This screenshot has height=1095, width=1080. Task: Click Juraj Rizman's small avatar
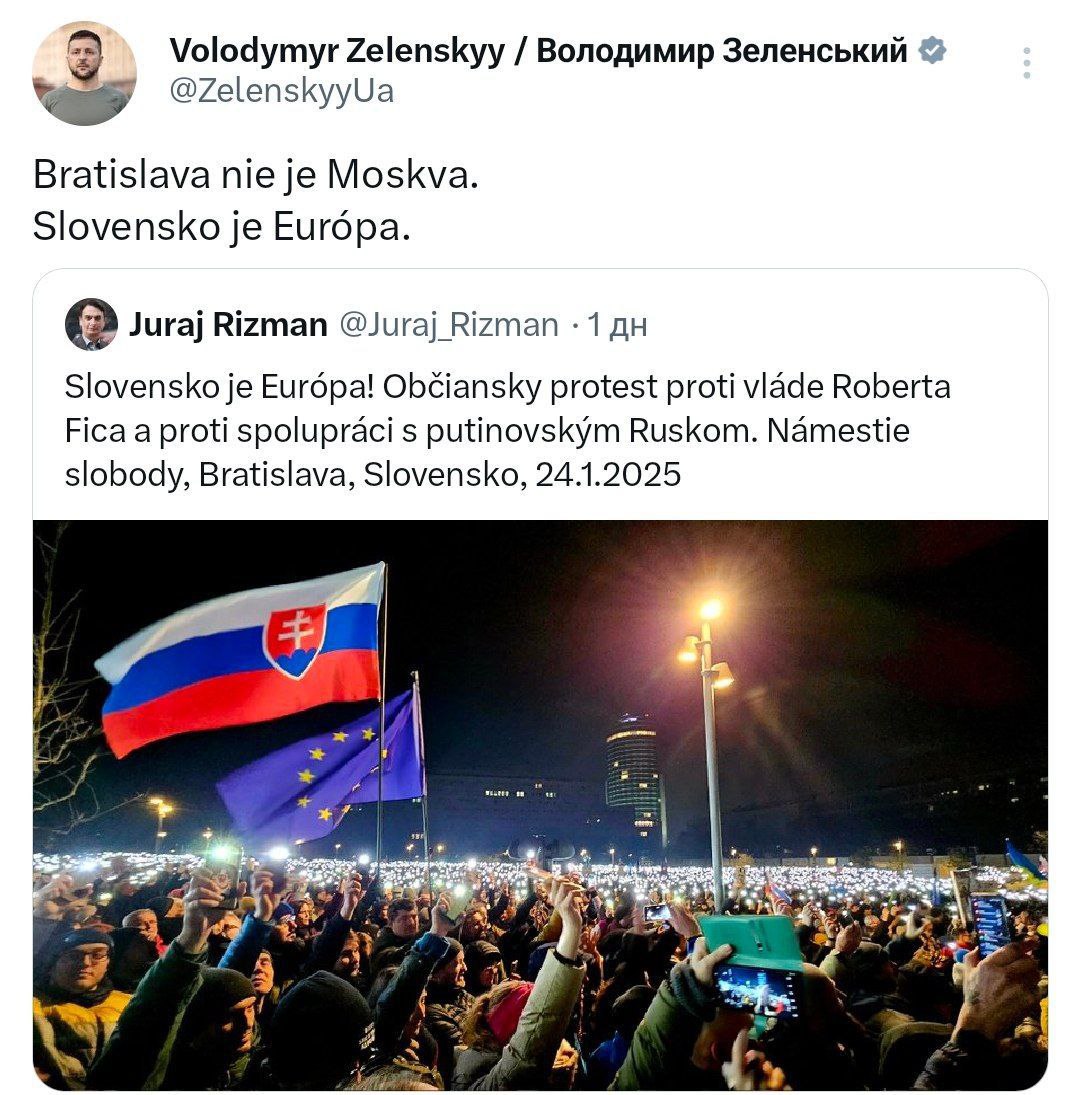tap(91, 324)
